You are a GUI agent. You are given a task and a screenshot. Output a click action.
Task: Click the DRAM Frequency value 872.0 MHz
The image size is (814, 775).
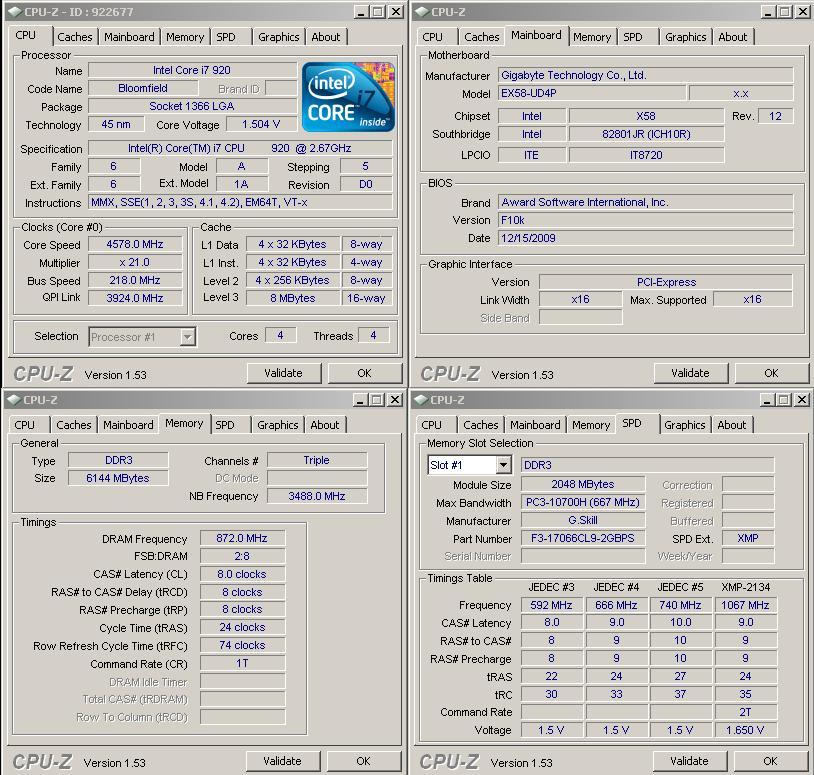tap(242, 538)
